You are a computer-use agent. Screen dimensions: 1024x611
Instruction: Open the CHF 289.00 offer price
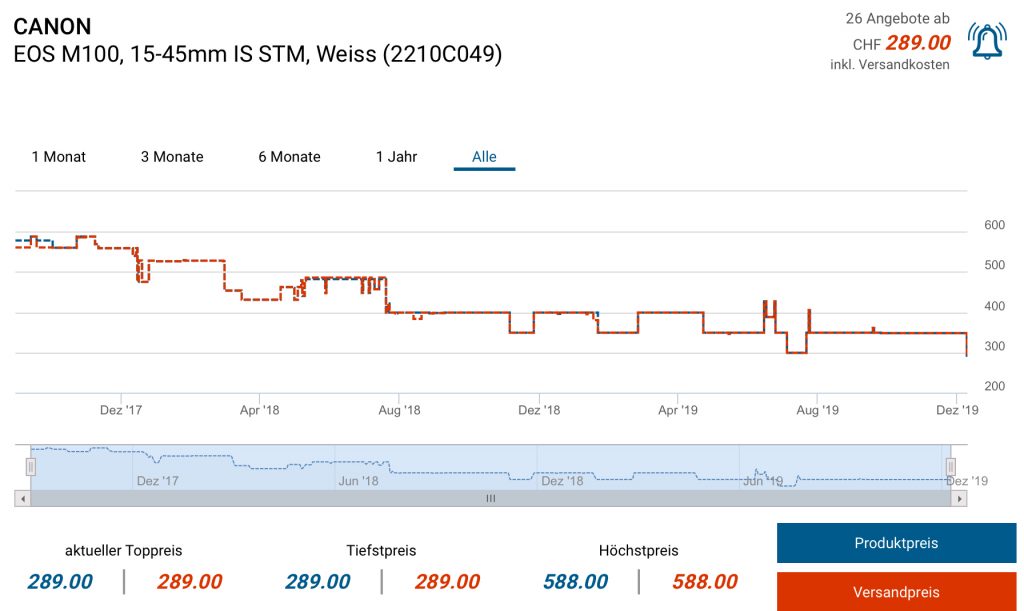tap(918, 43)
